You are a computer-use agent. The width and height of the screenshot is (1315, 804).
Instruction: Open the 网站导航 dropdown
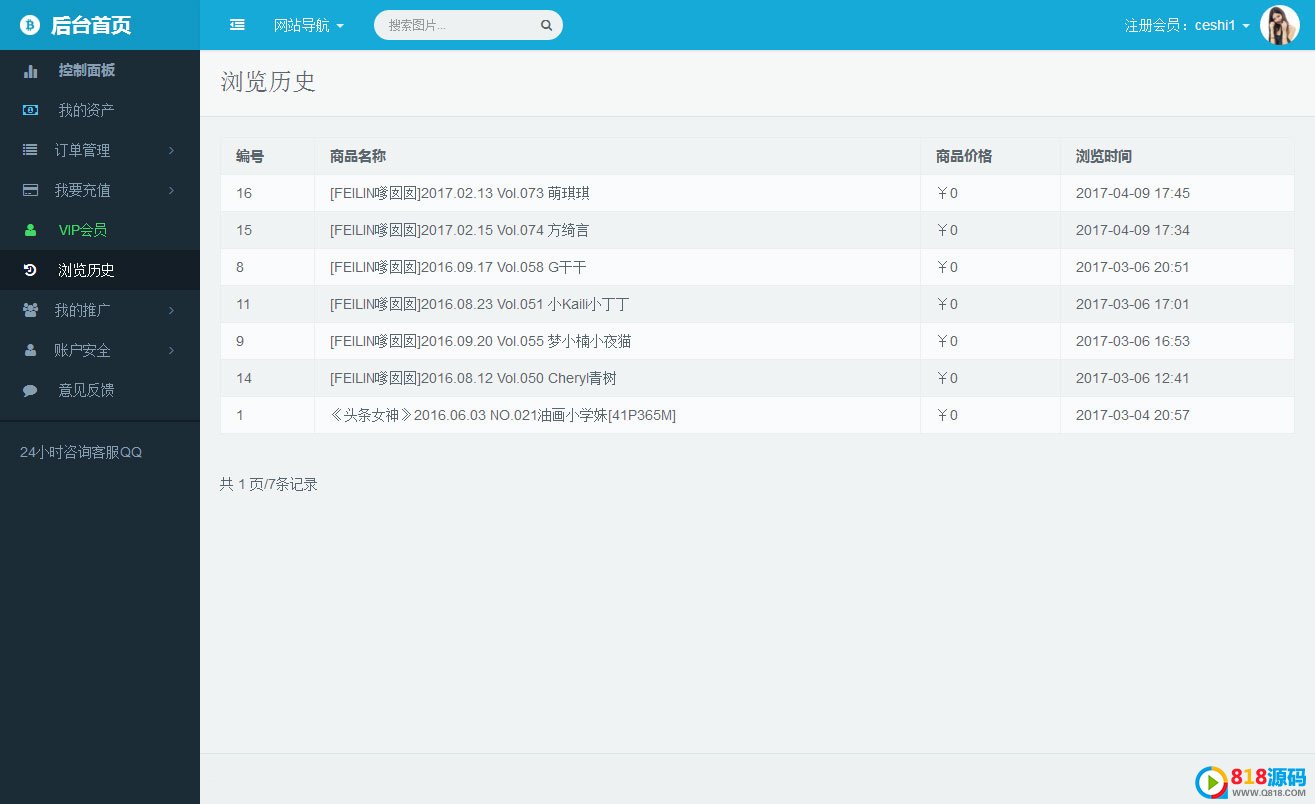(309, 25)
